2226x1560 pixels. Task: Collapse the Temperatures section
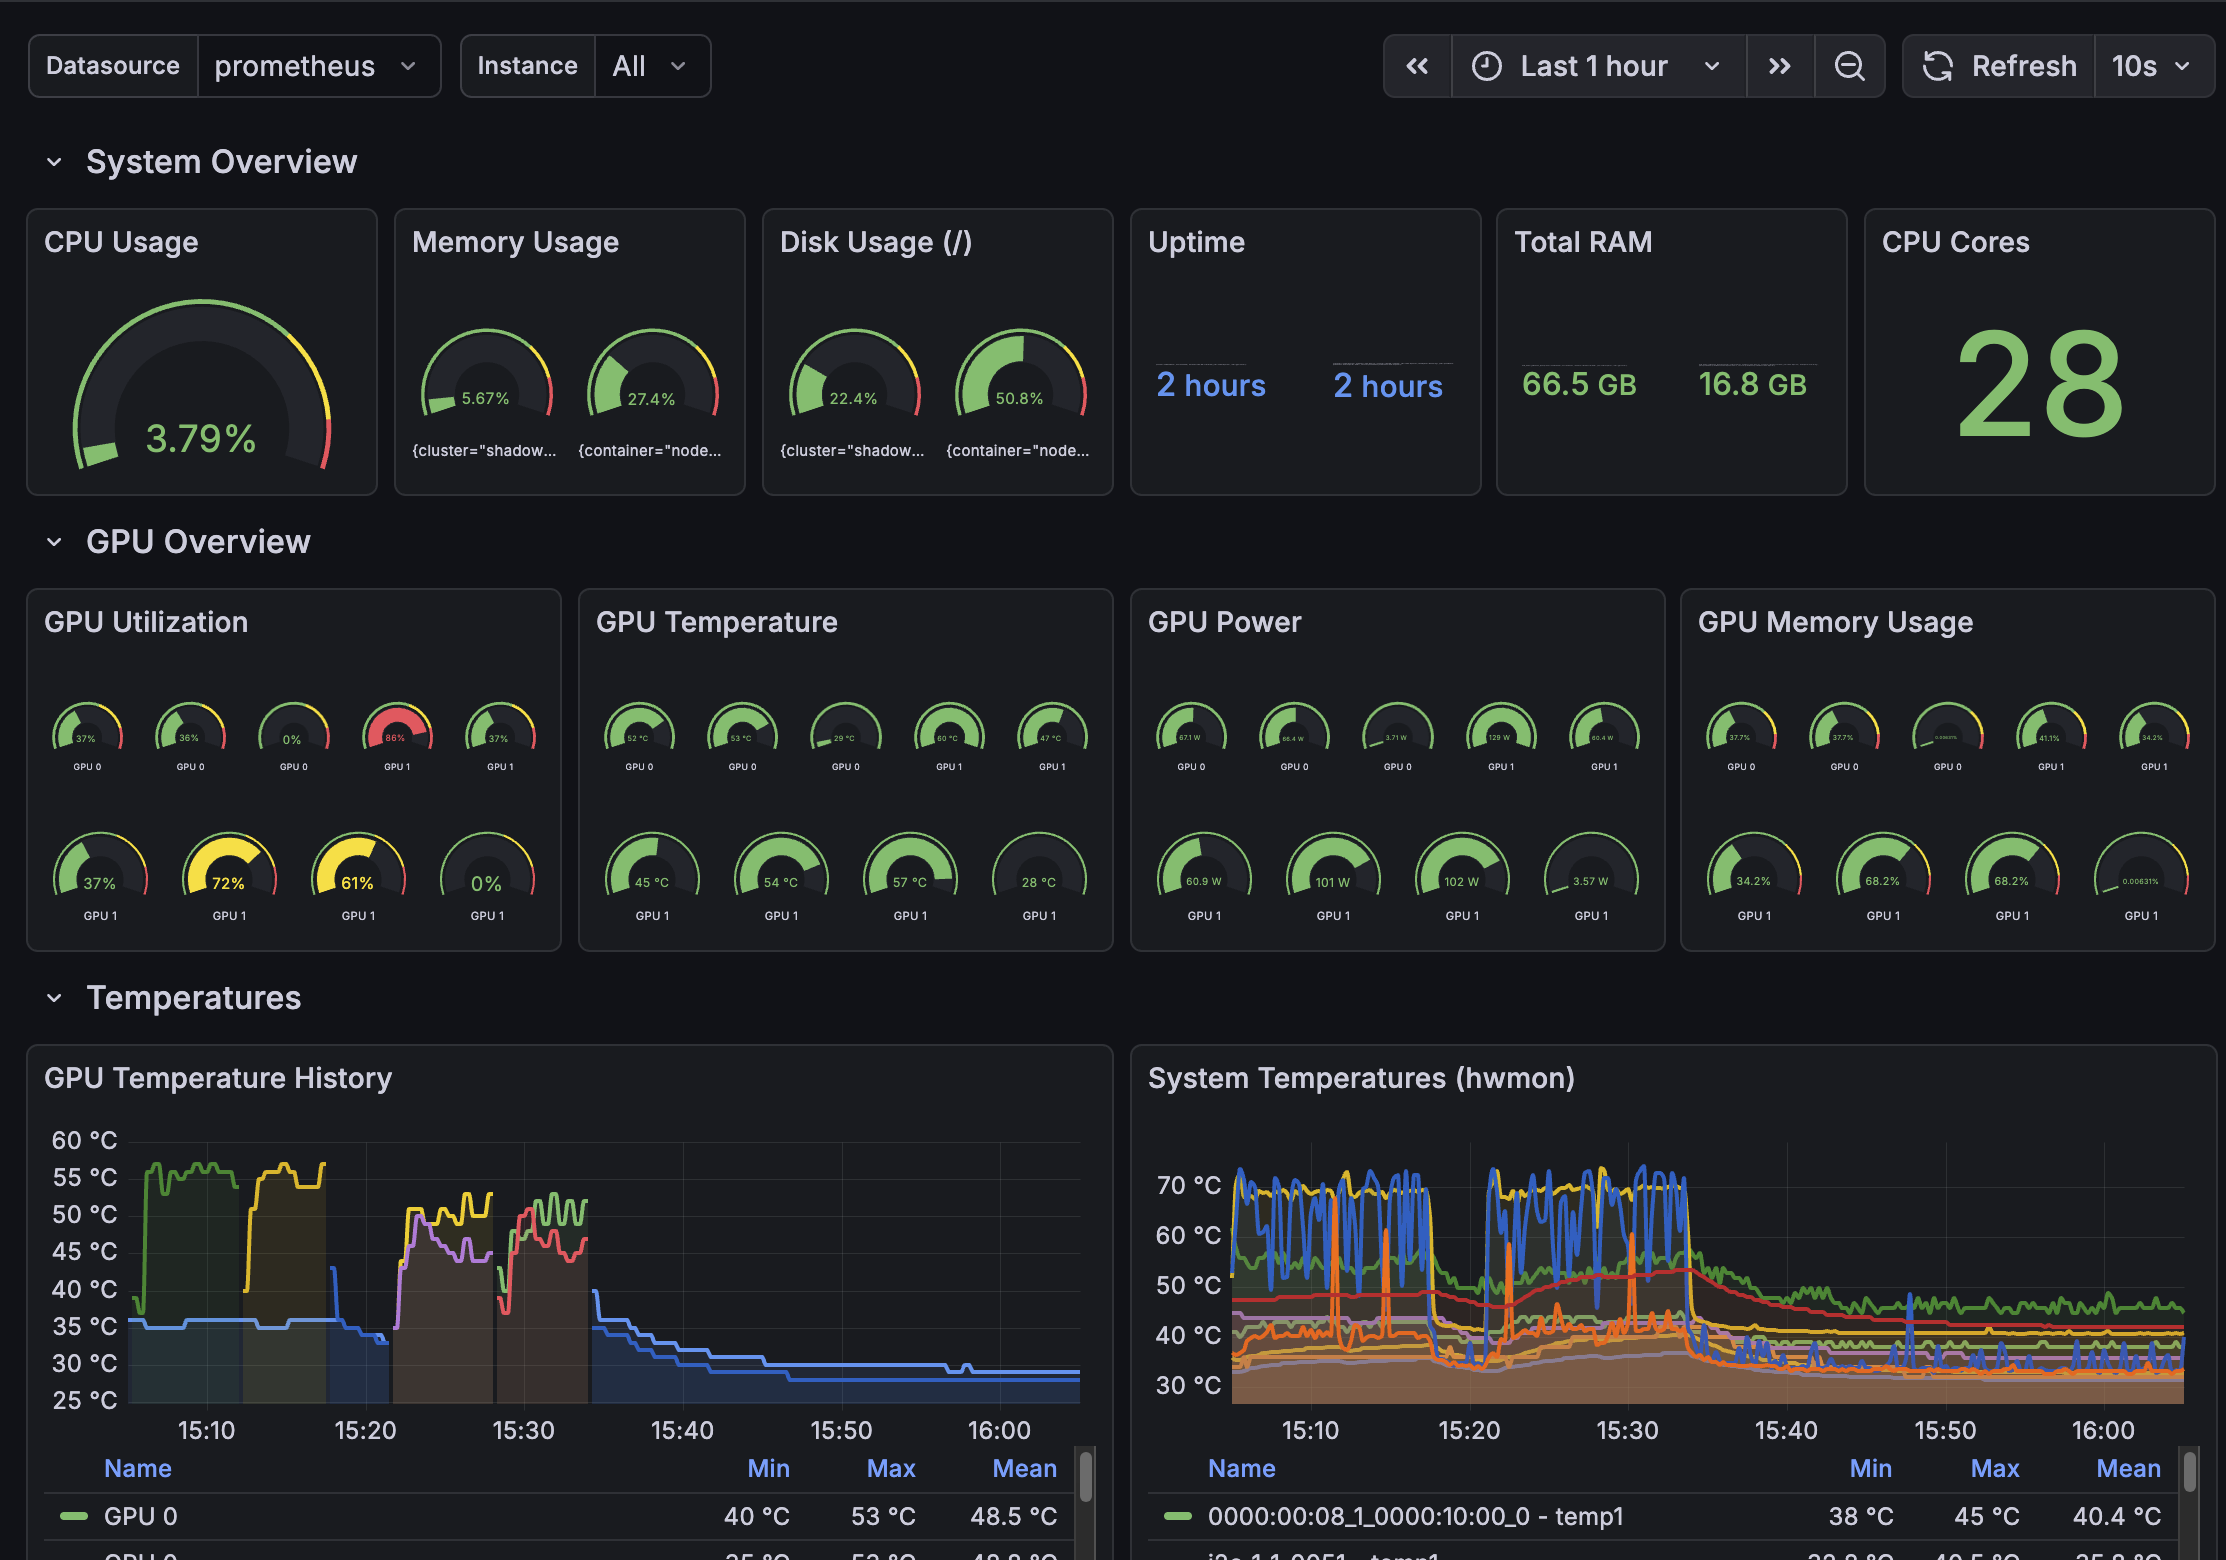click(55, 997)
